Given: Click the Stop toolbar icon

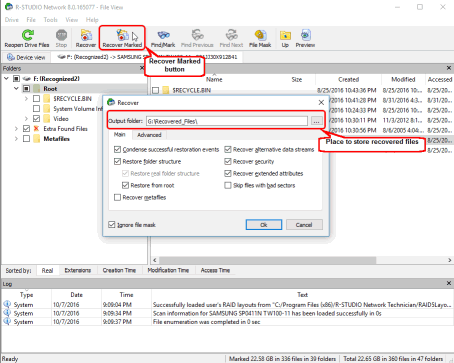Looking at the screenshot, I should [x=61, y=35].
